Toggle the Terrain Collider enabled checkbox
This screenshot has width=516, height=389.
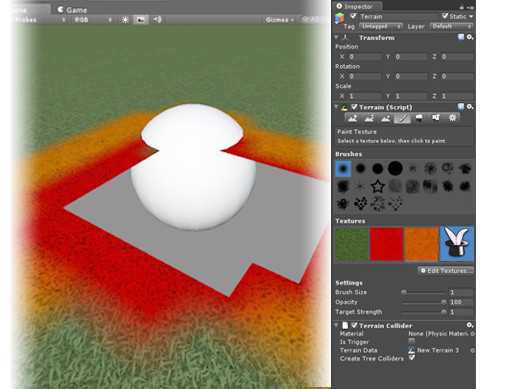[354, 325]
